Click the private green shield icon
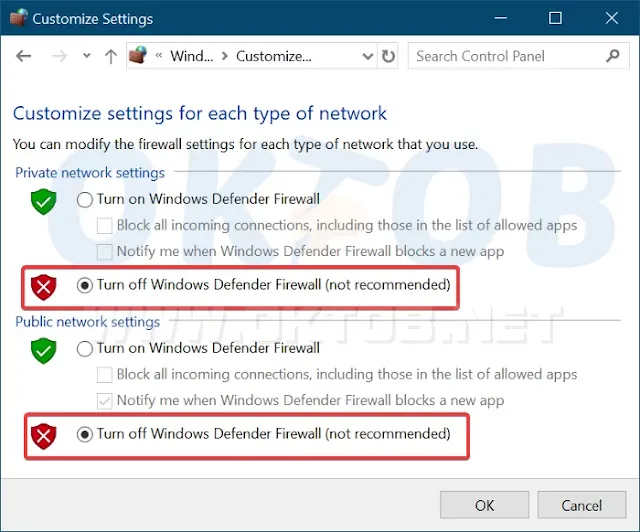The image size is (640, 532). pyautogui.click(x=44, y=202)
